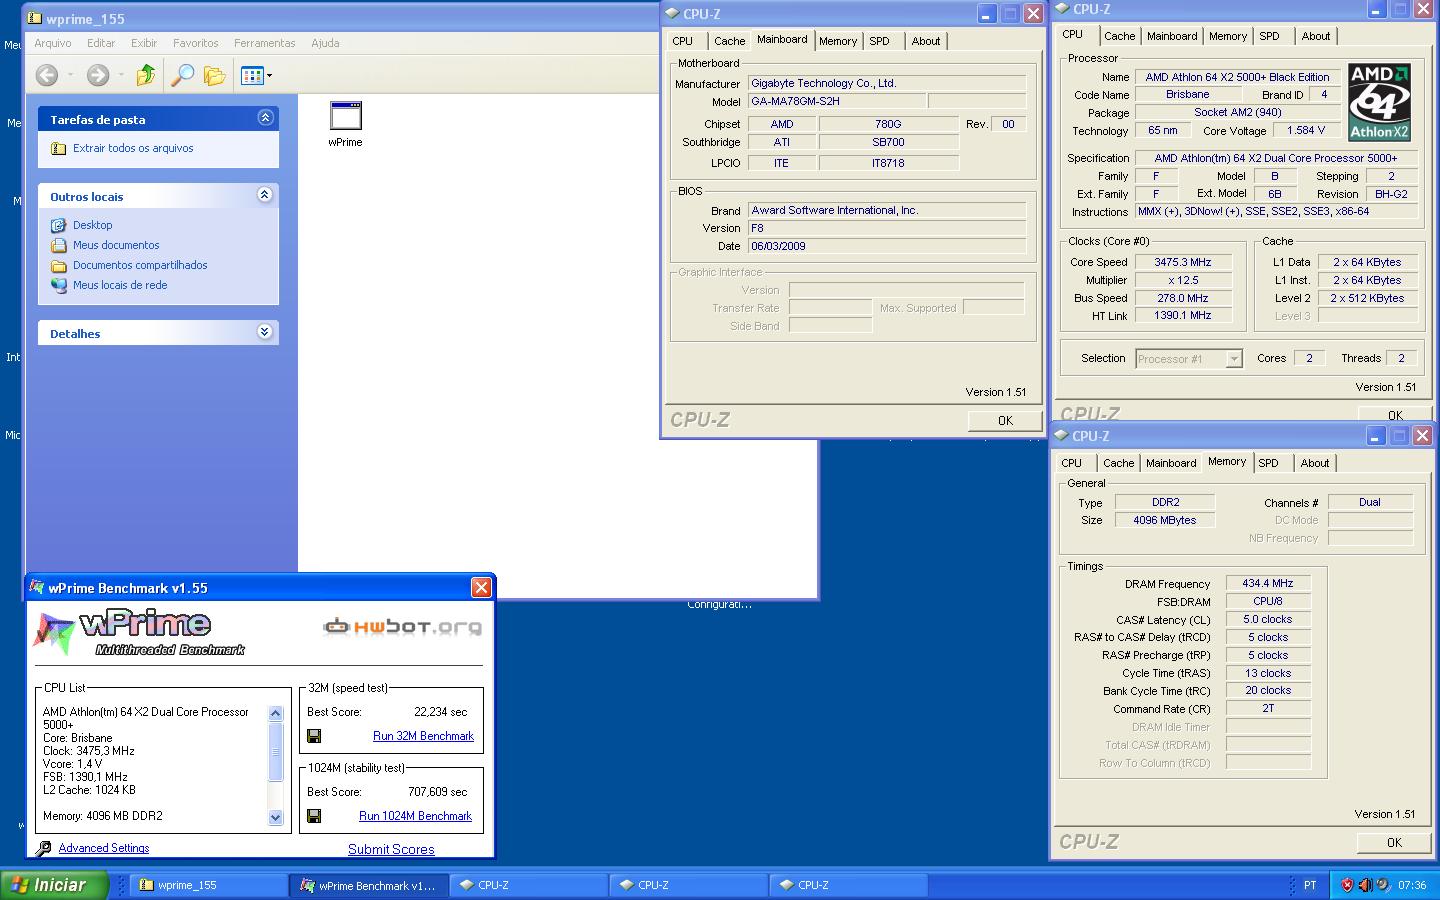This screenshot has width=1440, height=900.
Task: Open Documentos compartilhados
Action: pos(140,265)
